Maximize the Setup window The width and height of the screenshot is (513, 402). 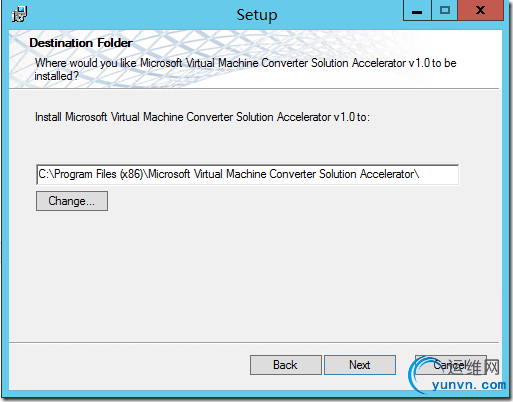click(x=445, y=10)
